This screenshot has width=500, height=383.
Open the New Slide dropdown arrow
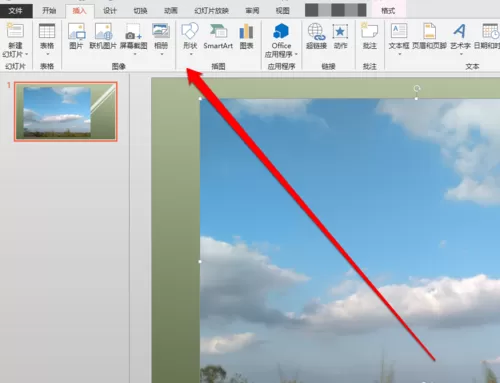pyautogui.click(x=26, y=54)
